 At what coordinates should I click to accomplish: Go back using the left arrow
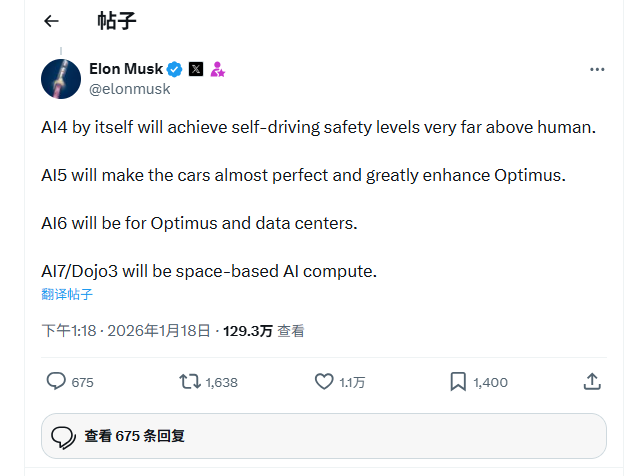(x=51, y=20)
